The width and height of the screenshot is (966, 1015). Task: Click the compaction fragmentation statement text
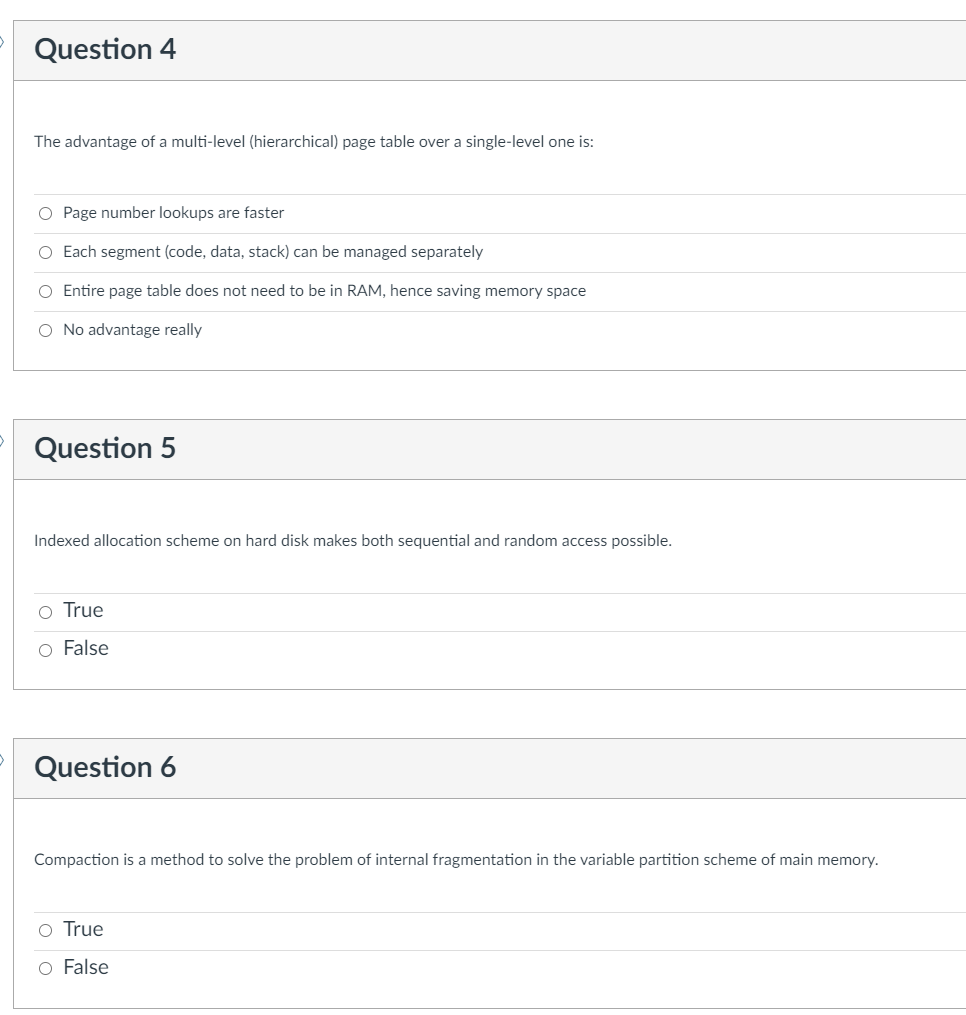[456, 860]
